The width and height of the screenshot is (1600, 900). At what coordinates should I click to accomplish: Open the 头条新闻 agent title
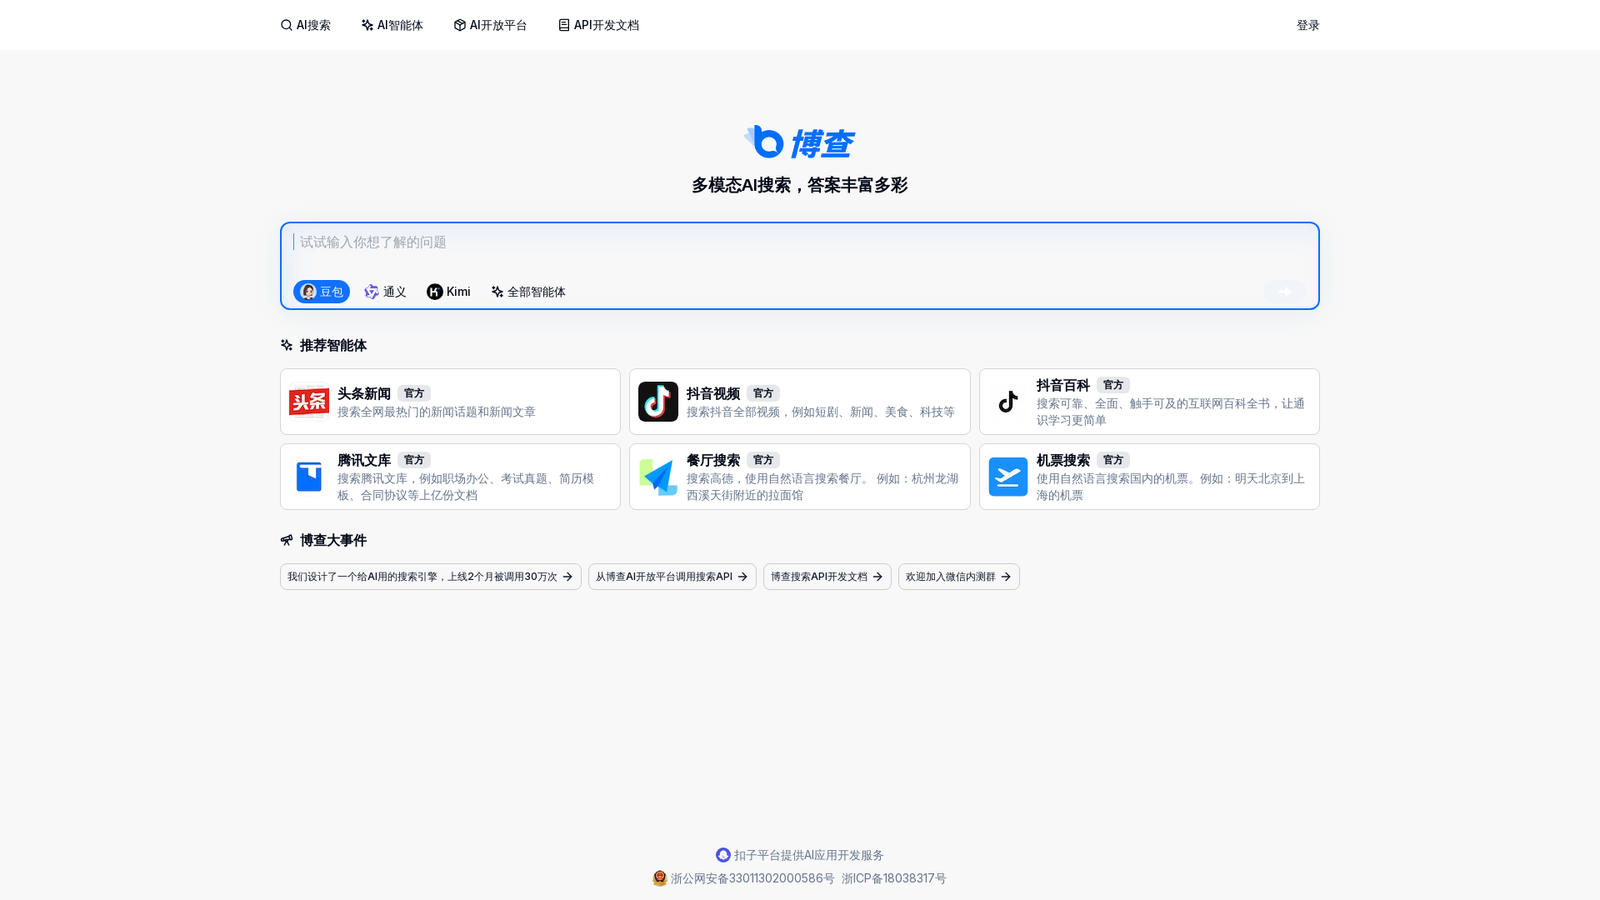pos(364,394)
